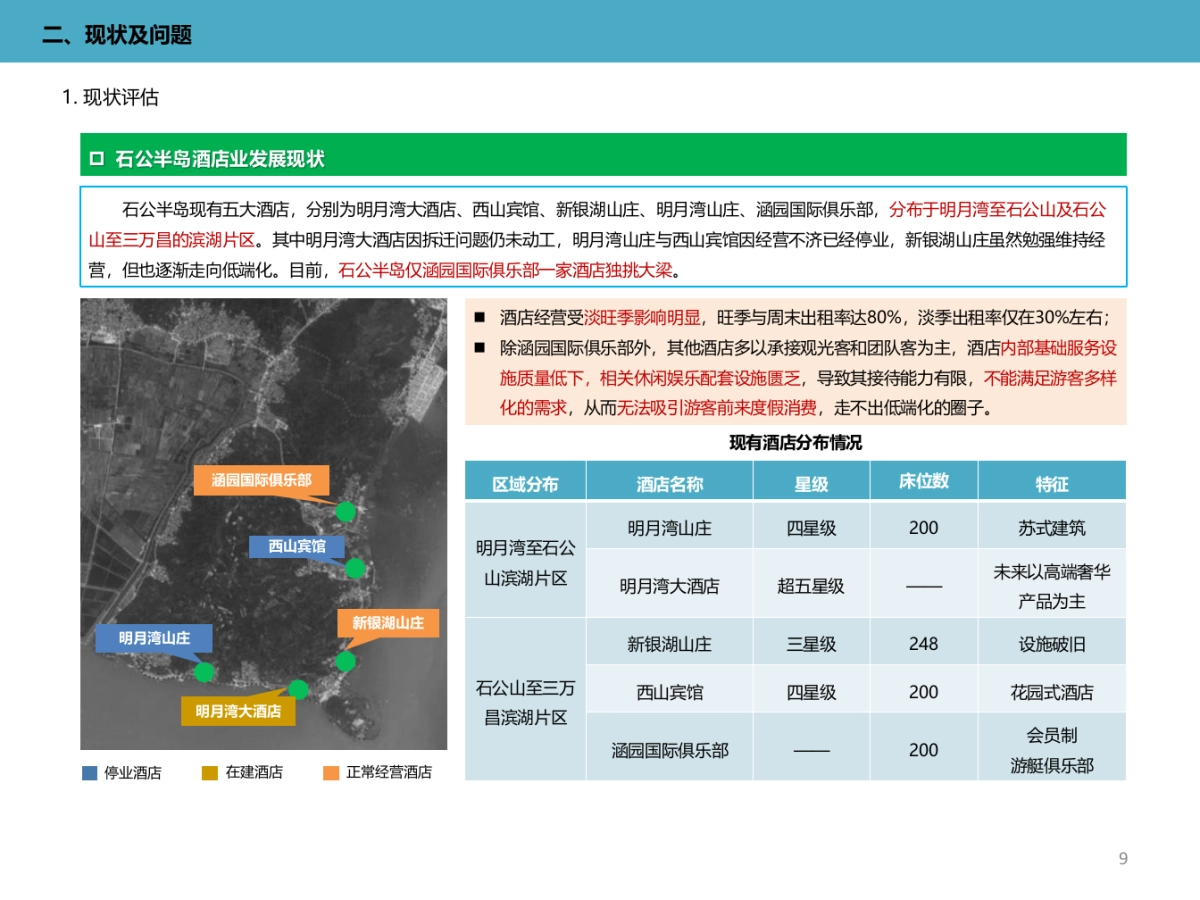Click the 现有酒店分布情况 table title
Image resolution: width=1200 pixels, height=900 pixels.
point(794,441)
